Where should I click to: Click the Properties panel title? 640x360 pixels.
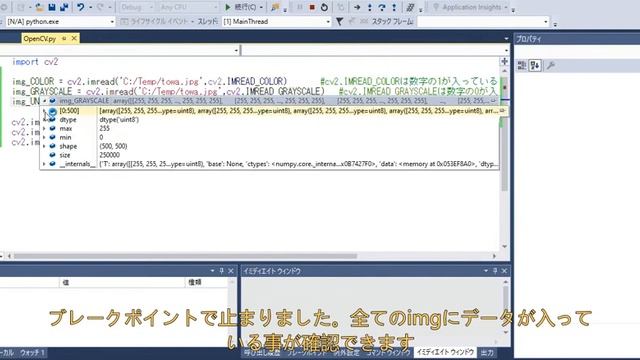(529, 39)
